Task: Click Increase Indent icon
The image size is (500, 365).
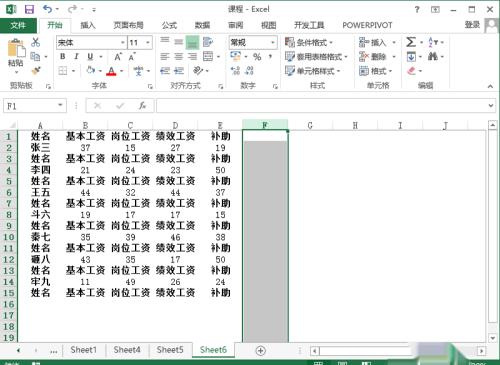Action: (179, 71)
